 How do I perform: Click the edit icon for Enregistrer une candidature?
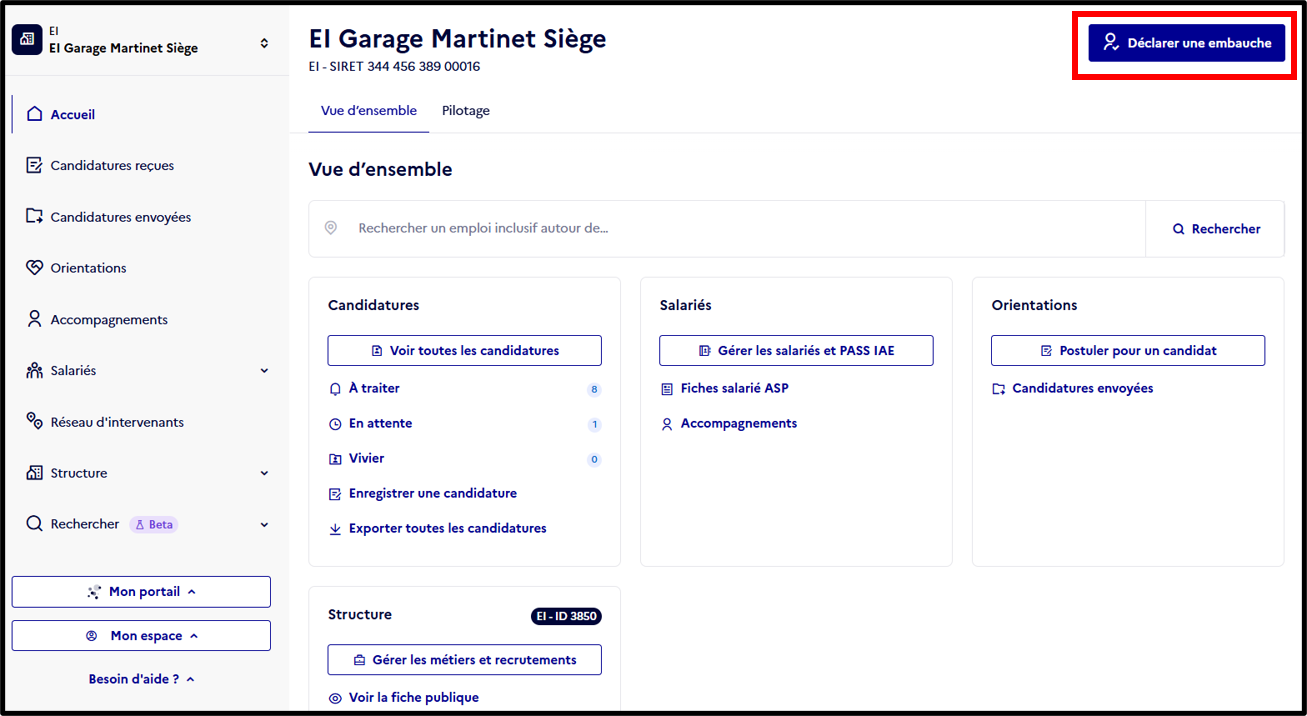[335, 494]
